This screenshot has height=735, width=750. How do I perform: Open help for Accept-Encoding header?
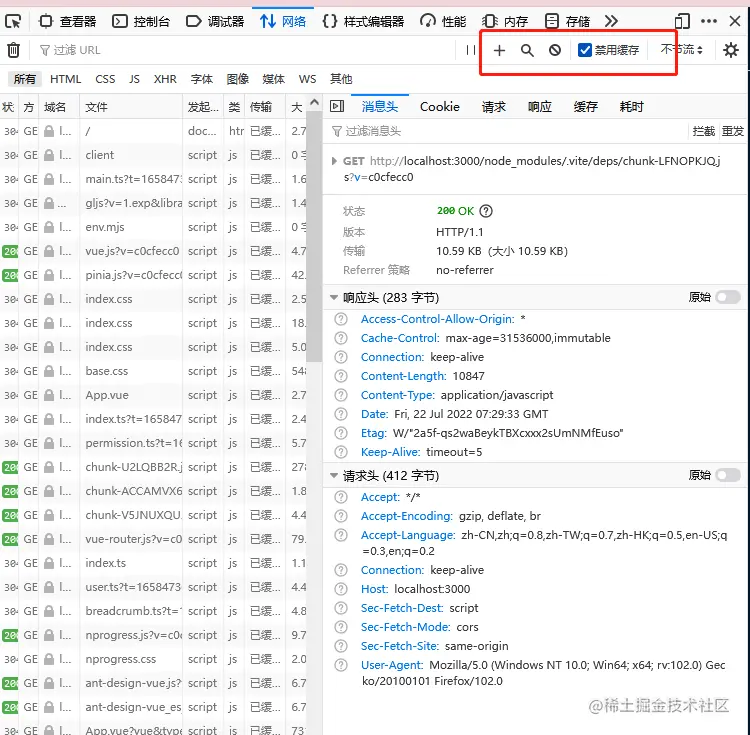[x=341, y=516]
